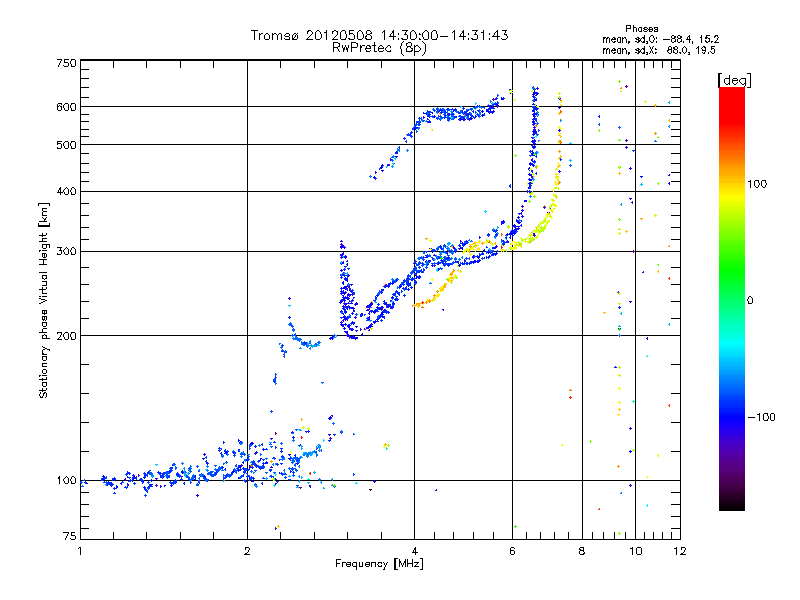Click the 'Stationary phase Virtual Height [km]' axis label
Screen dimensions: 800x600
click(43, 300)
